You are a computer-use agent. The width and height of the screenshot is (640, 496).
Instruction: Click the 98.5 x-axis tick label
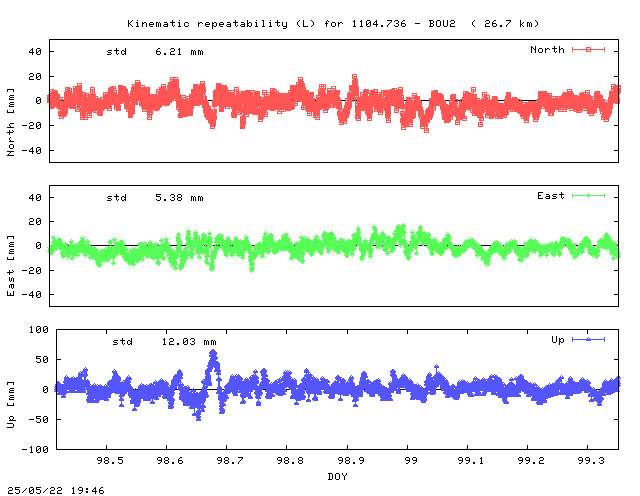[110, 461]
